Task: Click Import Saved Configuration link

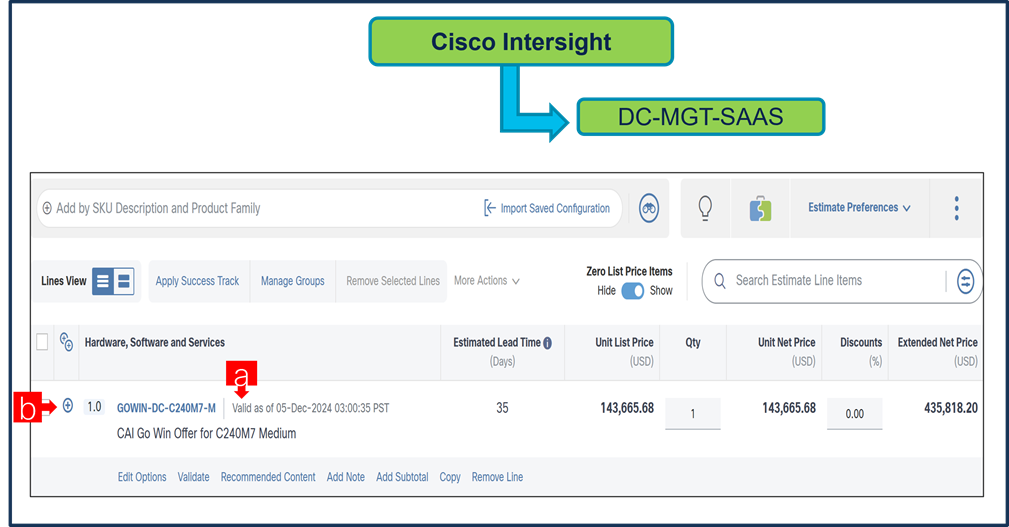Action: click(555, 208)
